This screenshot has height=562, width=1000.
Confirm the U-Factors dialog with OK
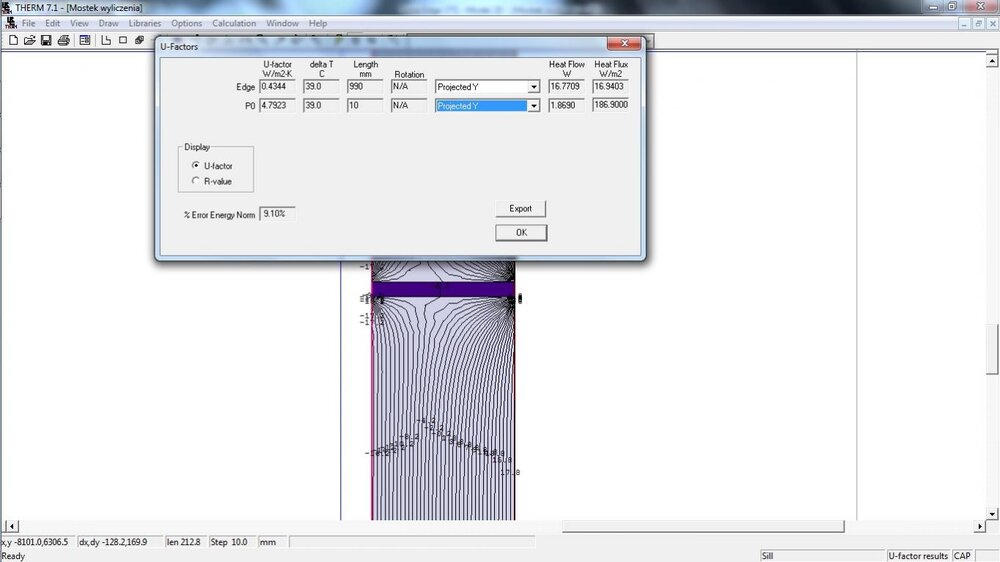[x=521, y=232]
